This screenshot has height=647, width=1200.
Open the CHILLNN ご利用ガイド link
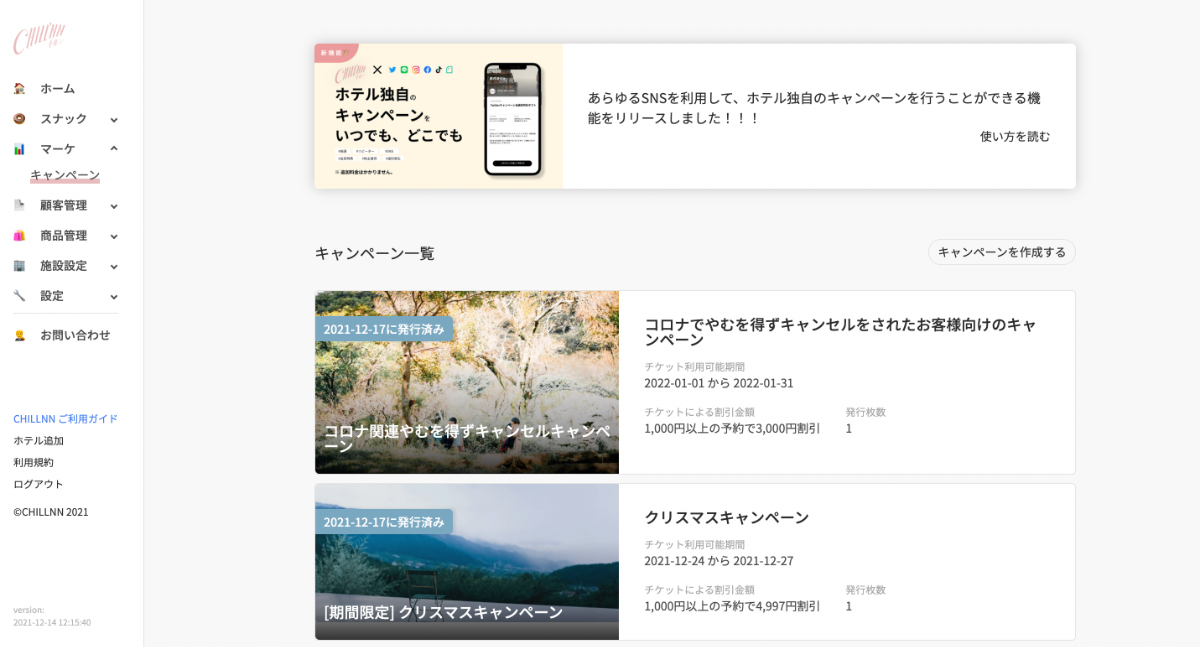[65, 419]
